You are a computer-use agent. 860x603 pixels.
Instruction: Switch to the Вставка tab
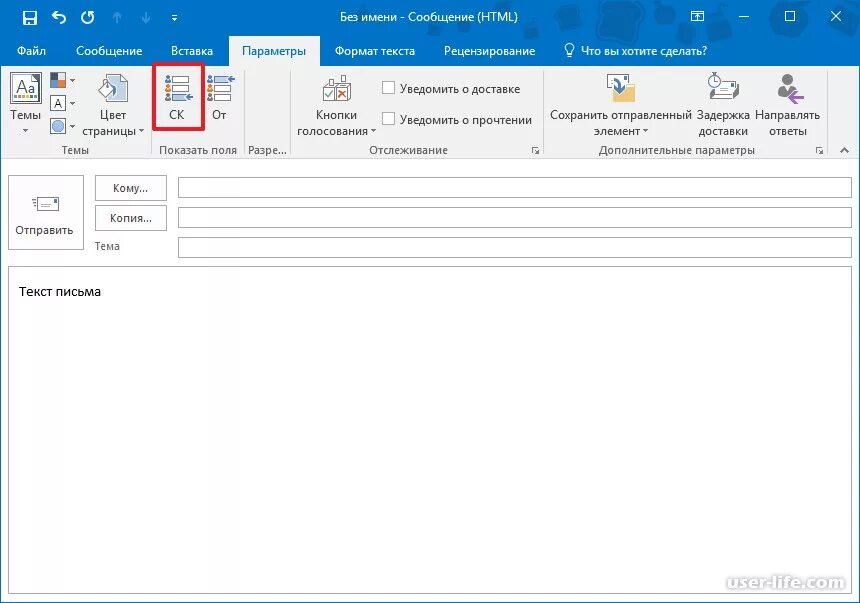191,51
